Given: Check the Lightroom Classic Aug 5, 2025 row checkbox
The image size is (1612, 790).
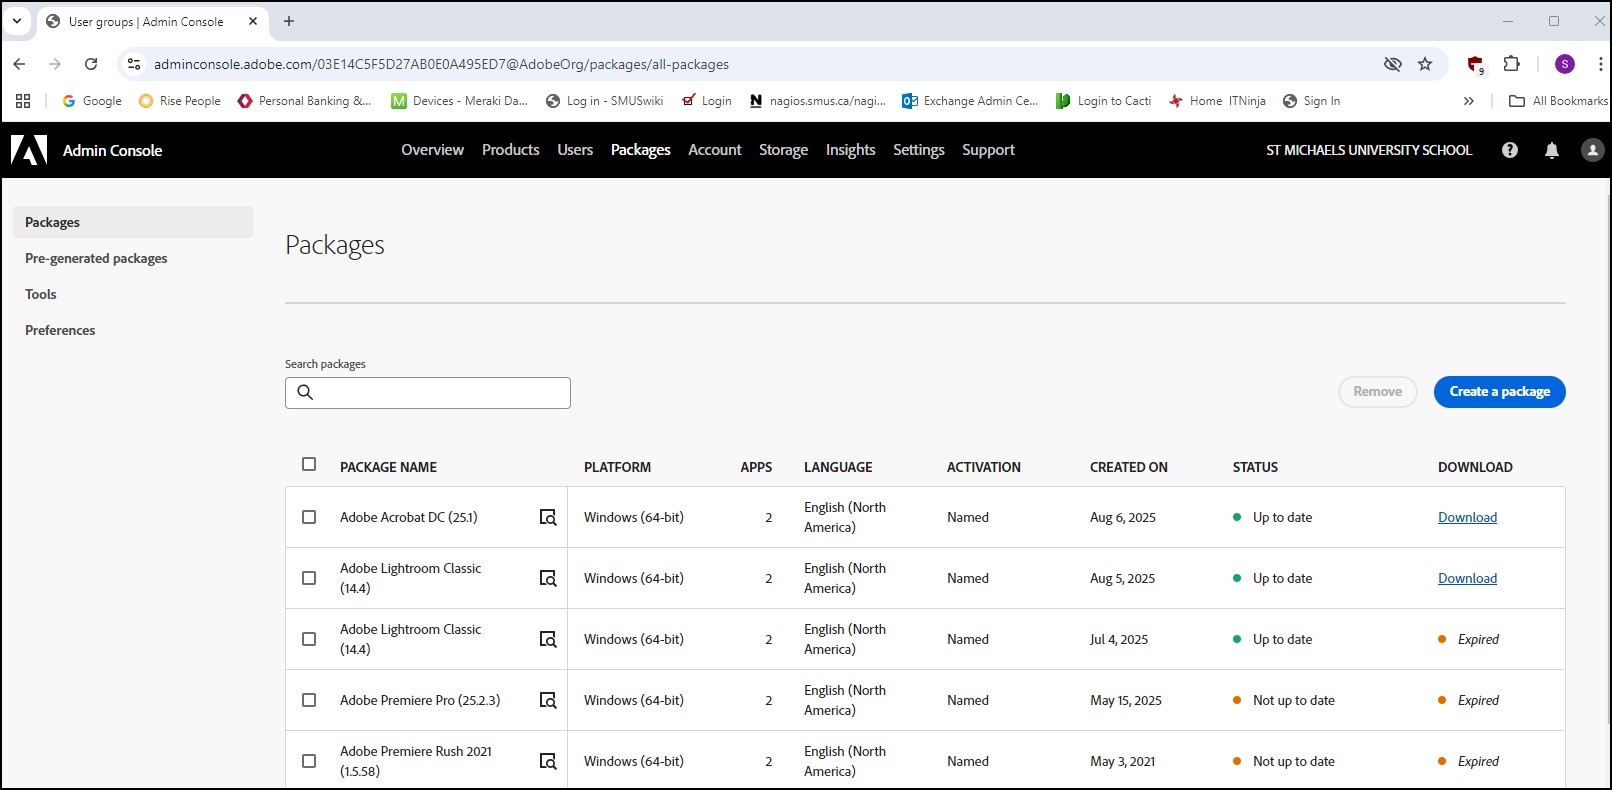Looking at the screenshot, I should pos(309,578).
